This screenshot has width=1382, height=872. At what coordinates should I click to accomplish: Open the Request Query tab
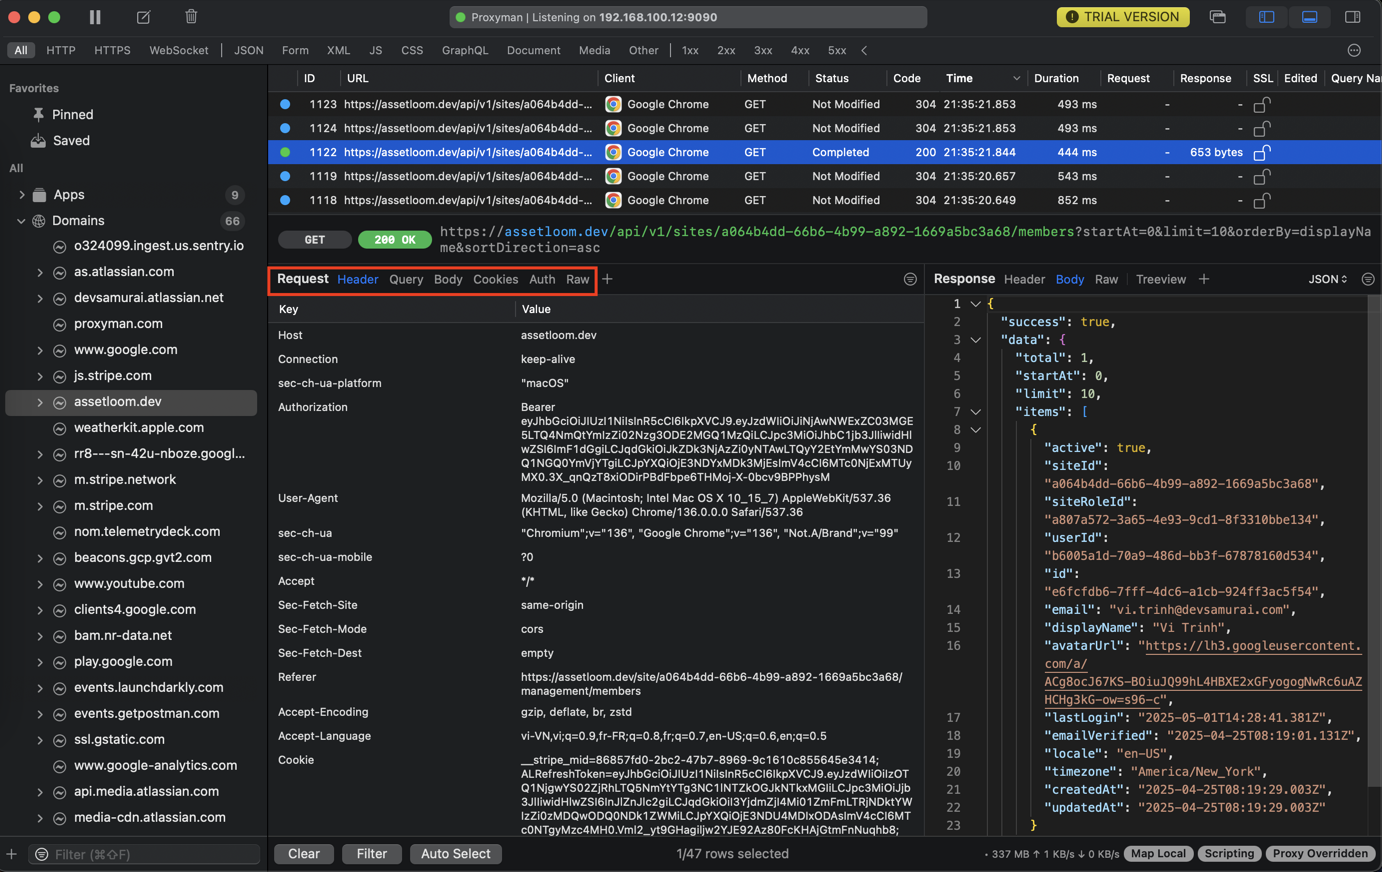pyautogui.click(x=406, y=280)
